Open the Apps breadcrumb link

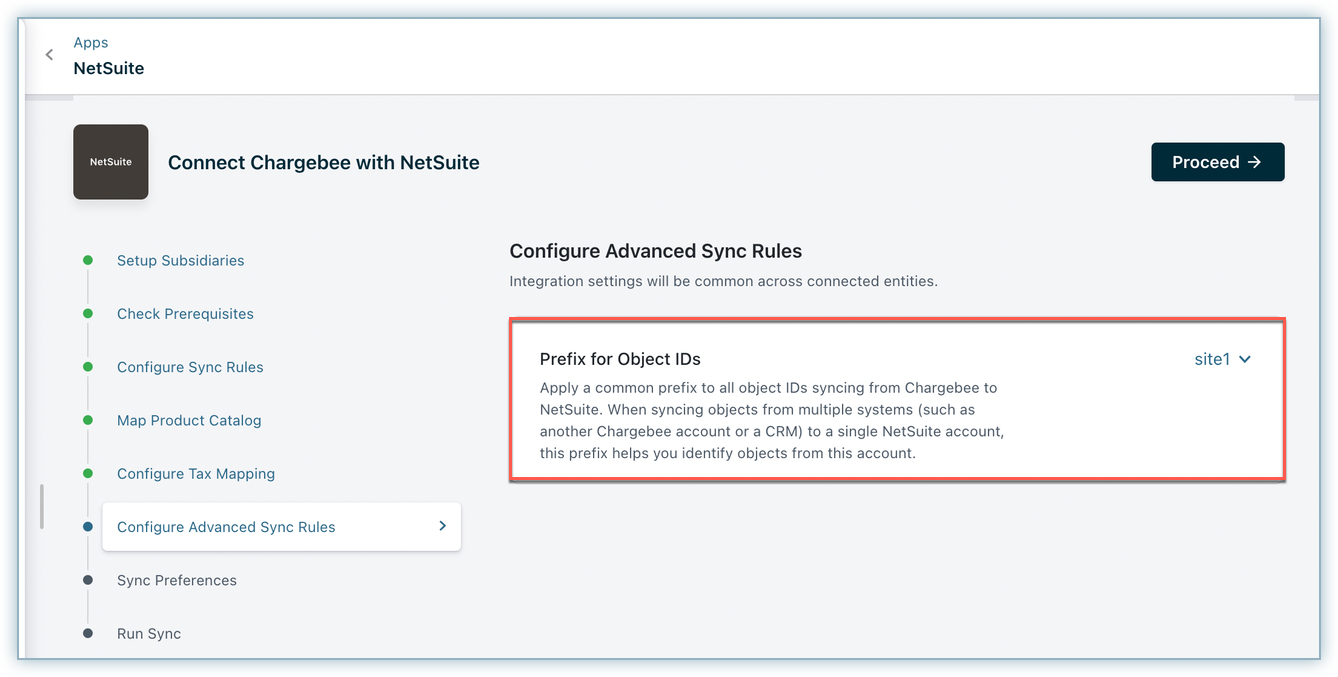click(x=91, y=42)
